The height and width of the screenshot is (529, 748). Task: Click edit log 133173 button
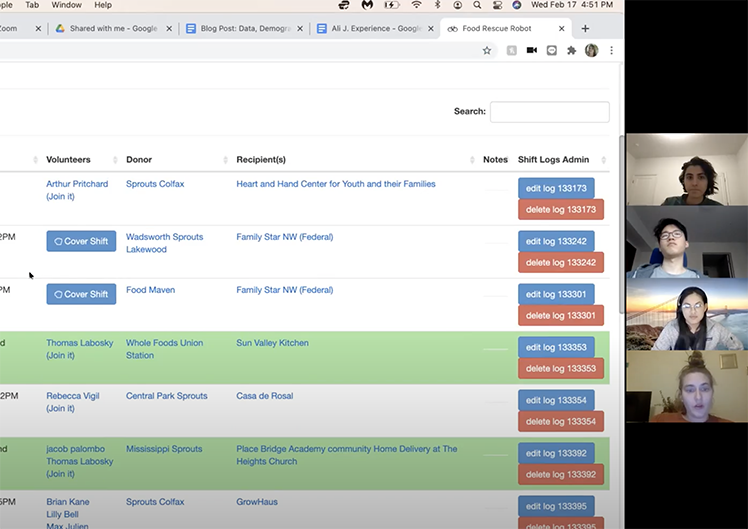tap(556, 188)
